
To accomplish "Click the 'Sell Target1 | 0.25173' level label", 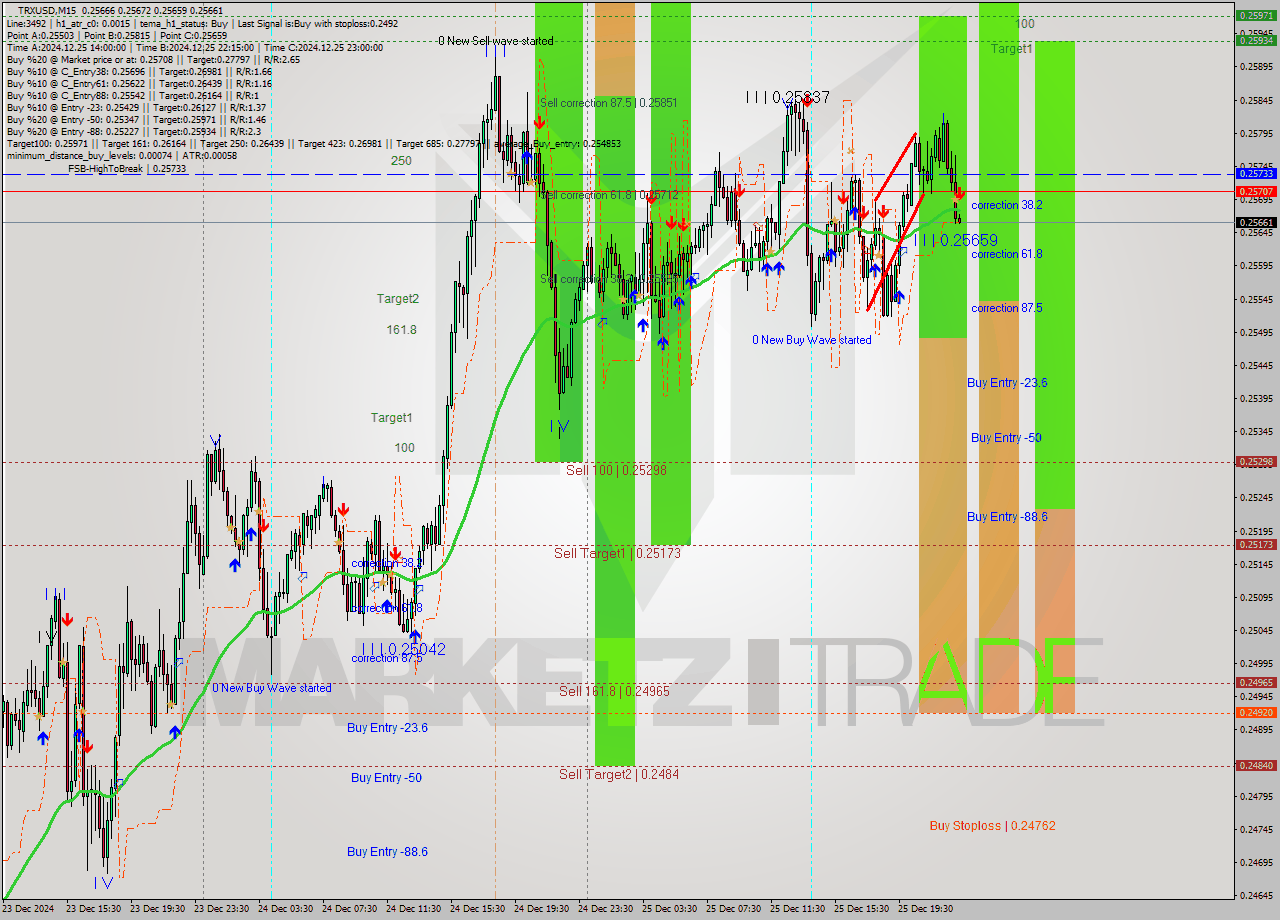I will pos(617,553).
